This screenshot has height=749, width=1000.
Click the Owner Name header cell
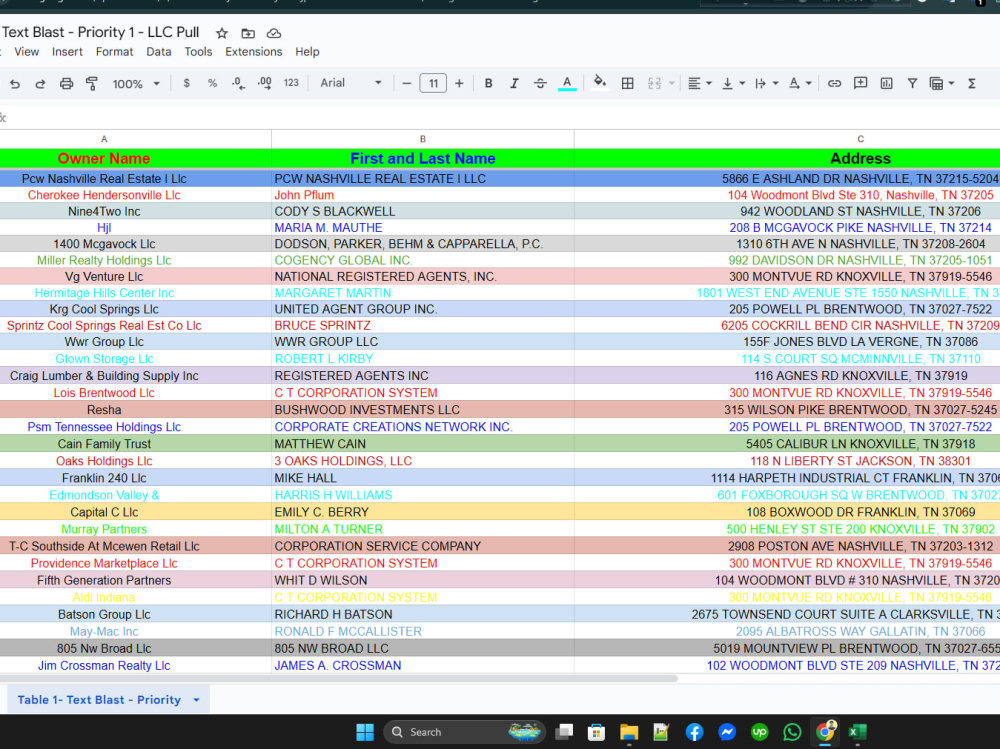point(104,158)
